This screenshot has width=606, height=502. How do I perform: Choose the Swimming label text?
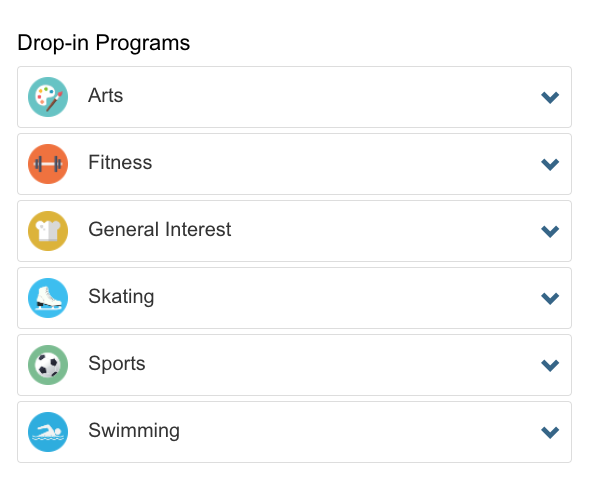pos(134,431)
